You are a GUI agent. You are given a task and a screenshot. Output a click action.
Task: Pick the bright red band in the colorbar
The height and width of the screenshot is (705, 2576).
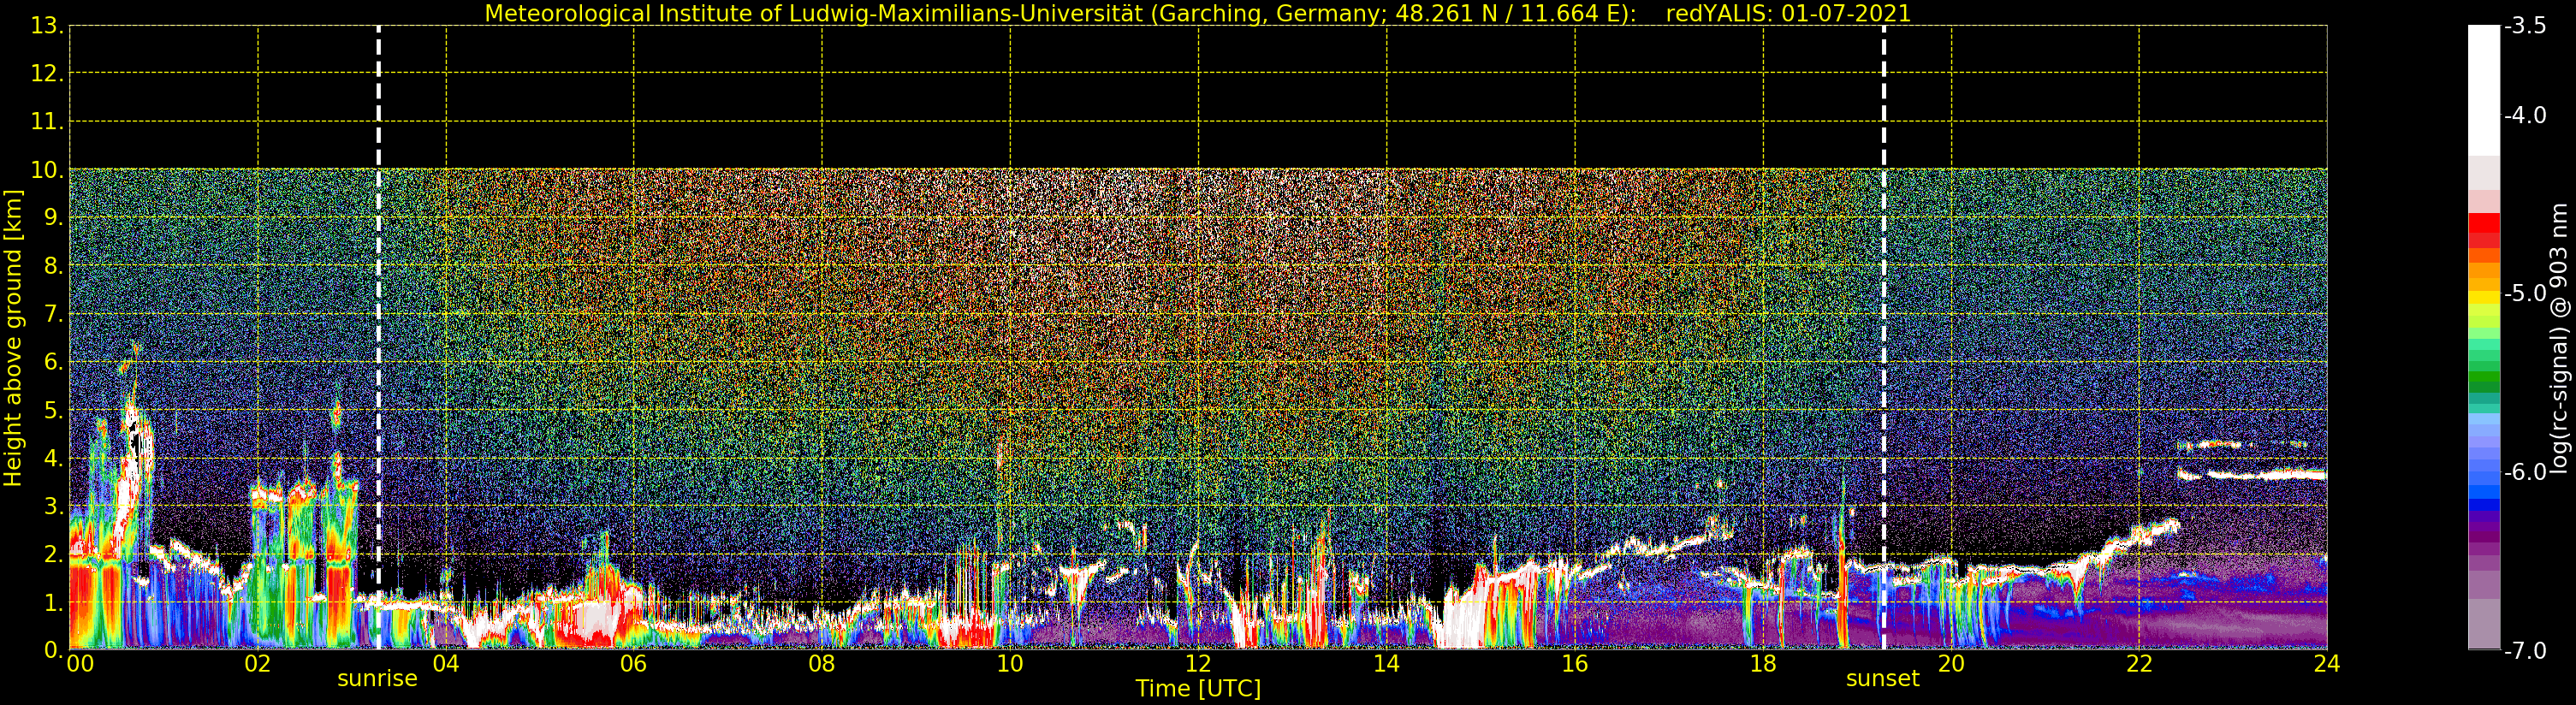2484,224
